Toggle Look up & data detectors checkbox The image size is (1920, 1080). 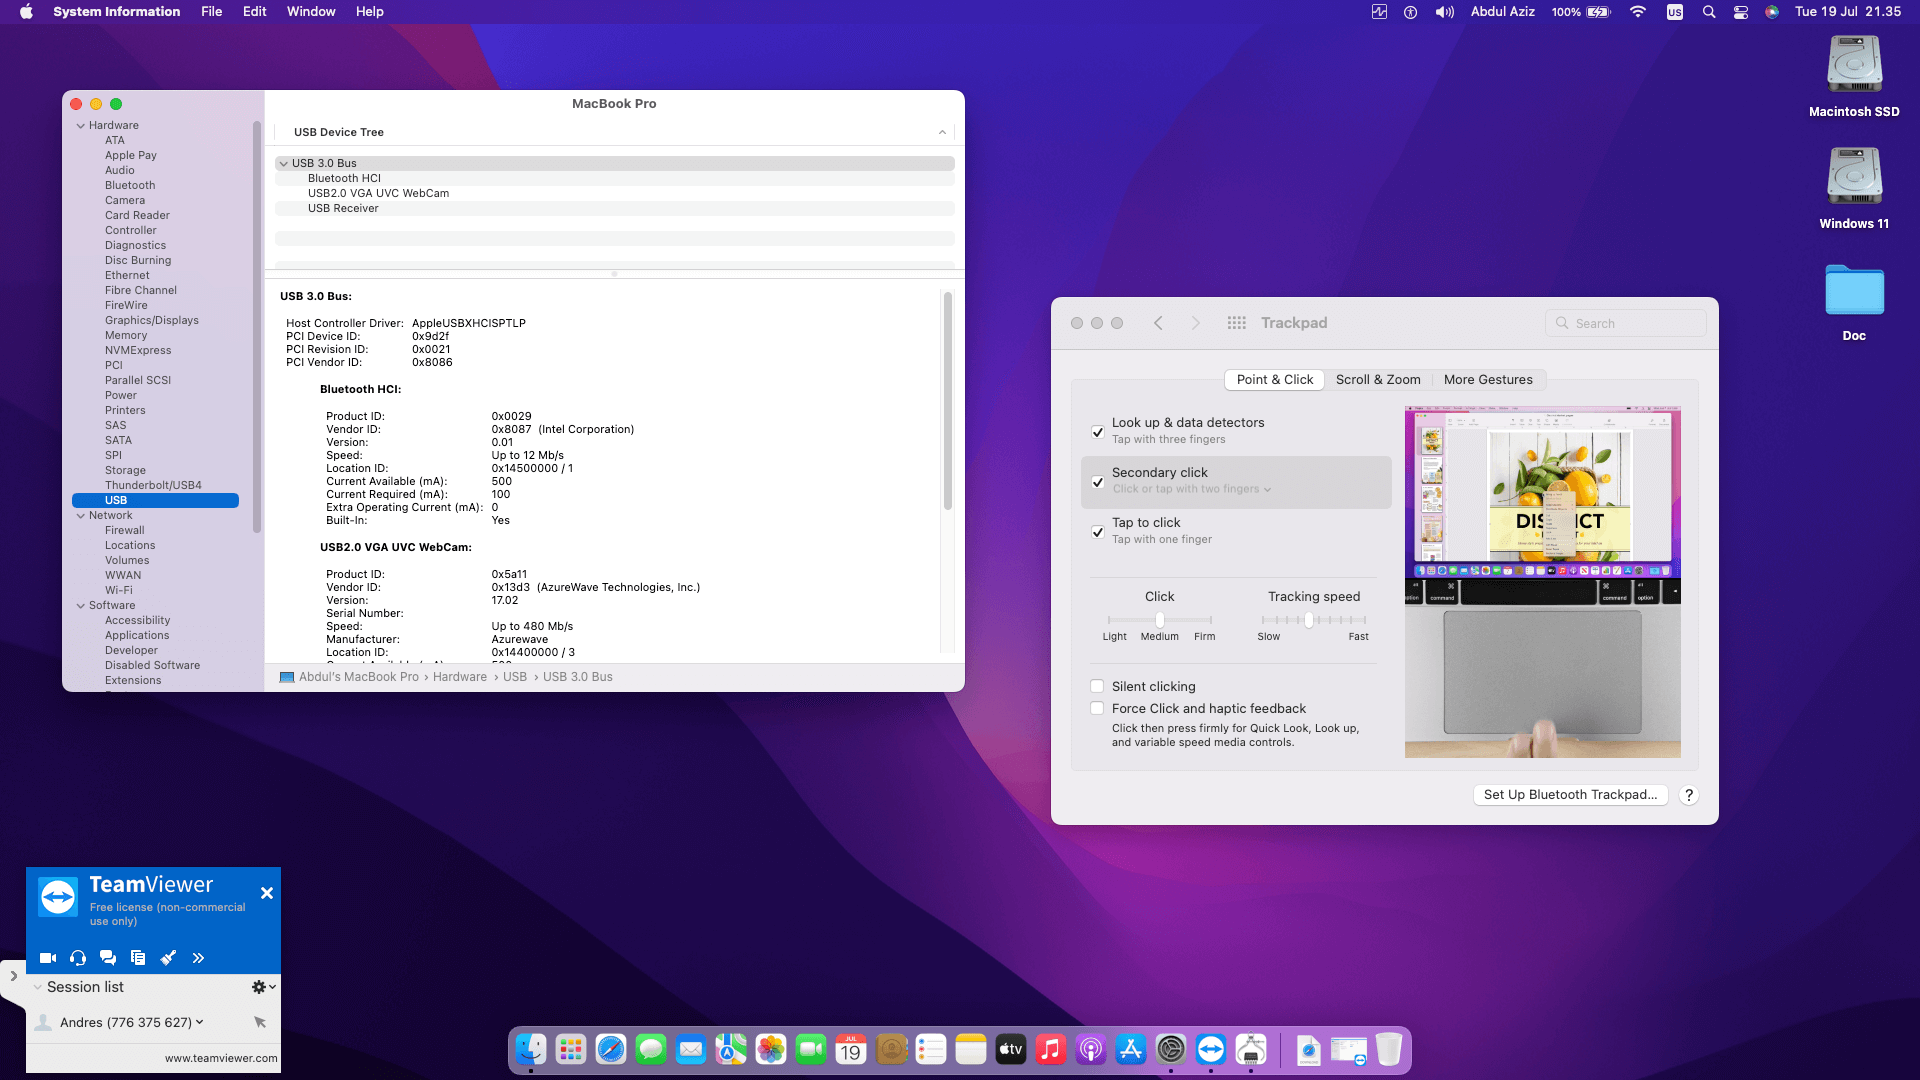click(x=1098, y=432)
